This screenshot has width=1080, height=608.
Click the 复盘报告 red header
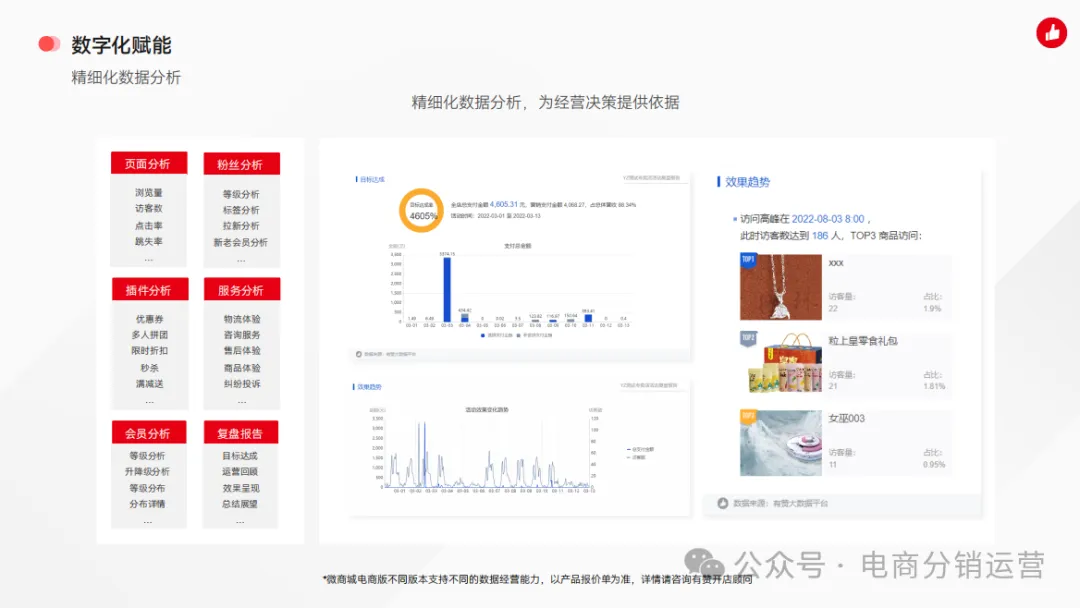pyautogui.click(x=241, y=432)
